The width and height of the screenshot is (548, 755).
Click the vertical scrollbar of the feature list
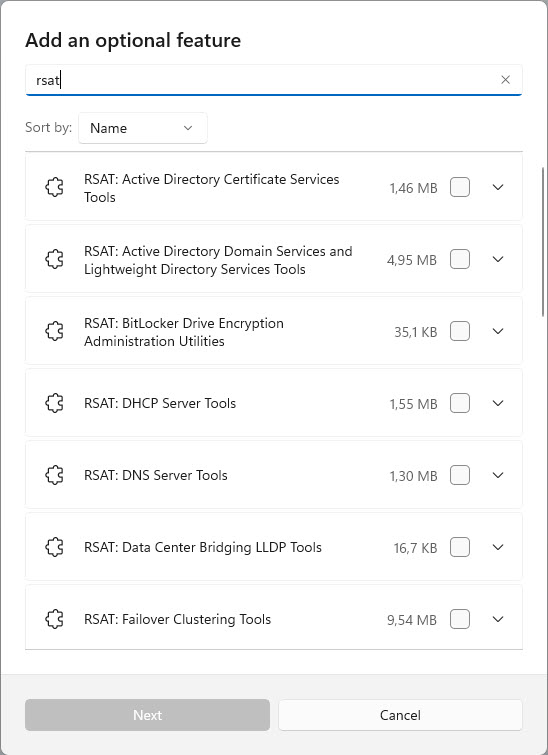coord(543,242)
